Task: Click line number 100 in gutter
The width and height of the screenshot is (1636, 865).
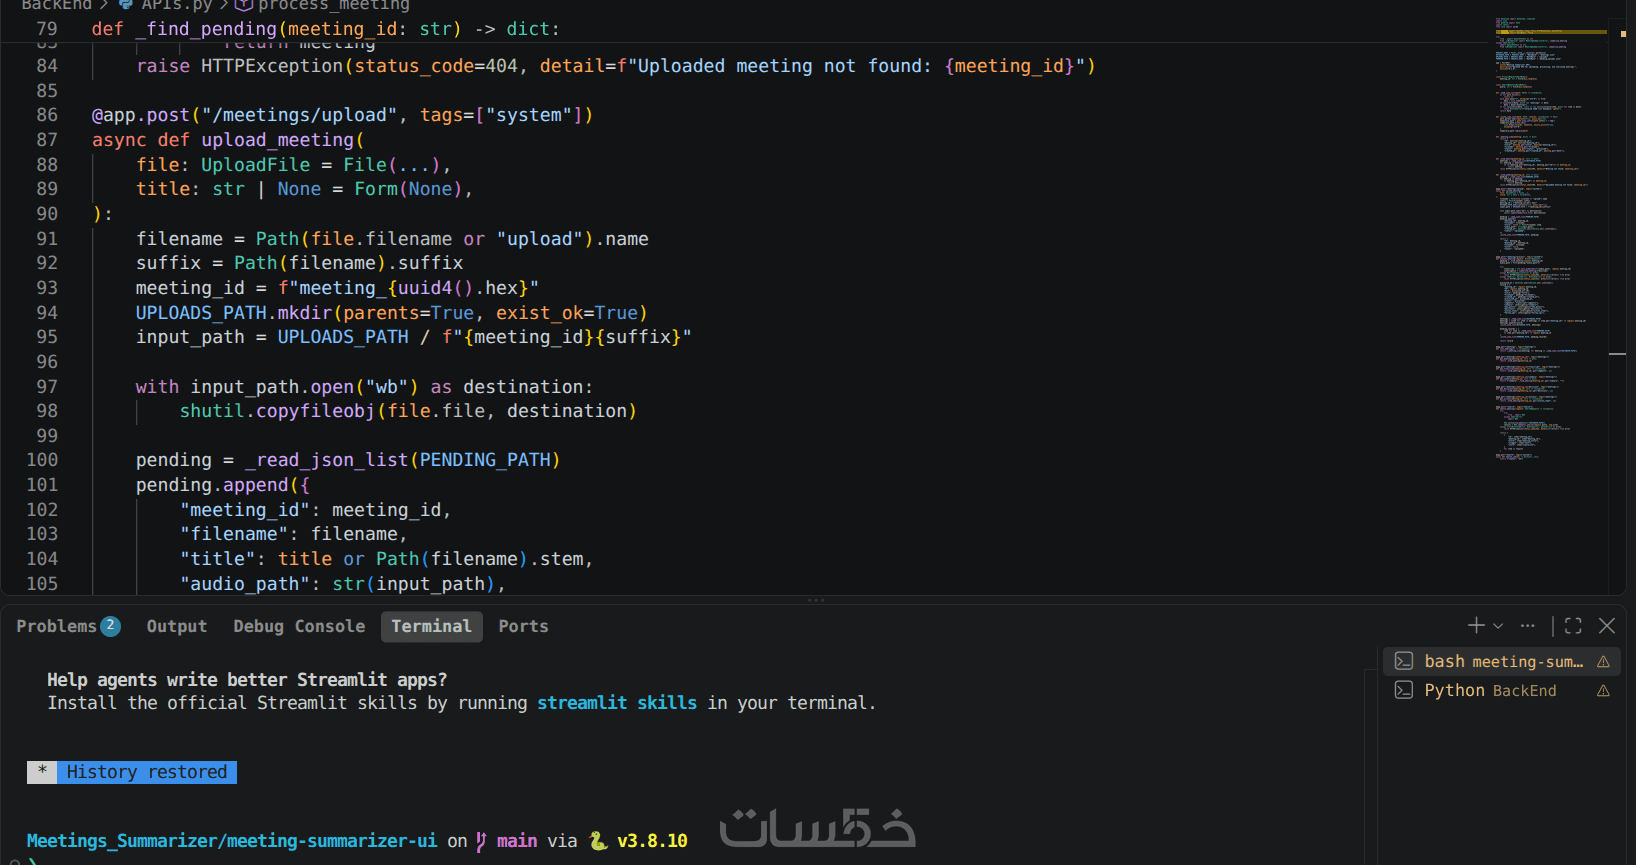Action: coord(42,460)
